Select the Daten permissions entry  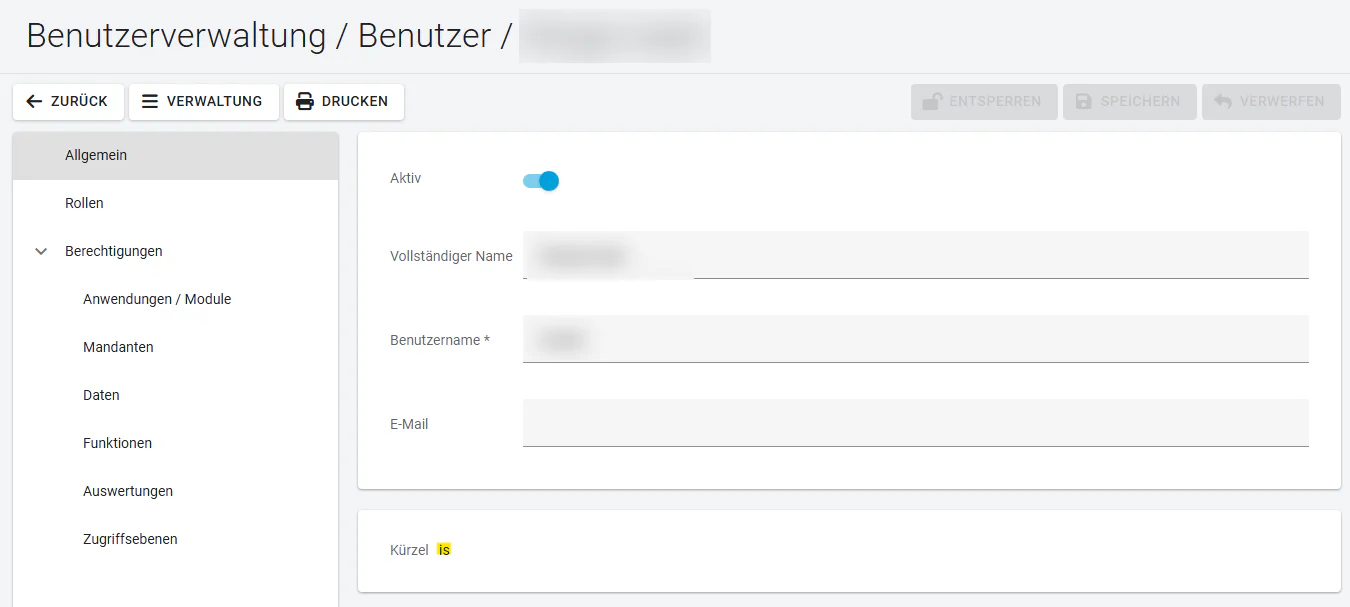tap(101, 396)
